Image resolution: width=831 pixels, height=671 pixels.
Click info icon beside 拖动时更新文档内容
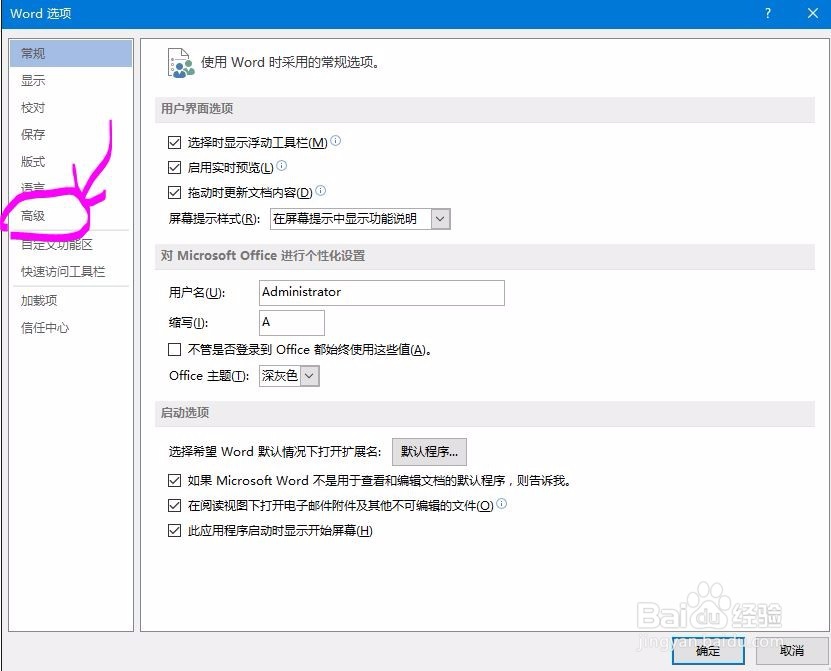(321, 191)
